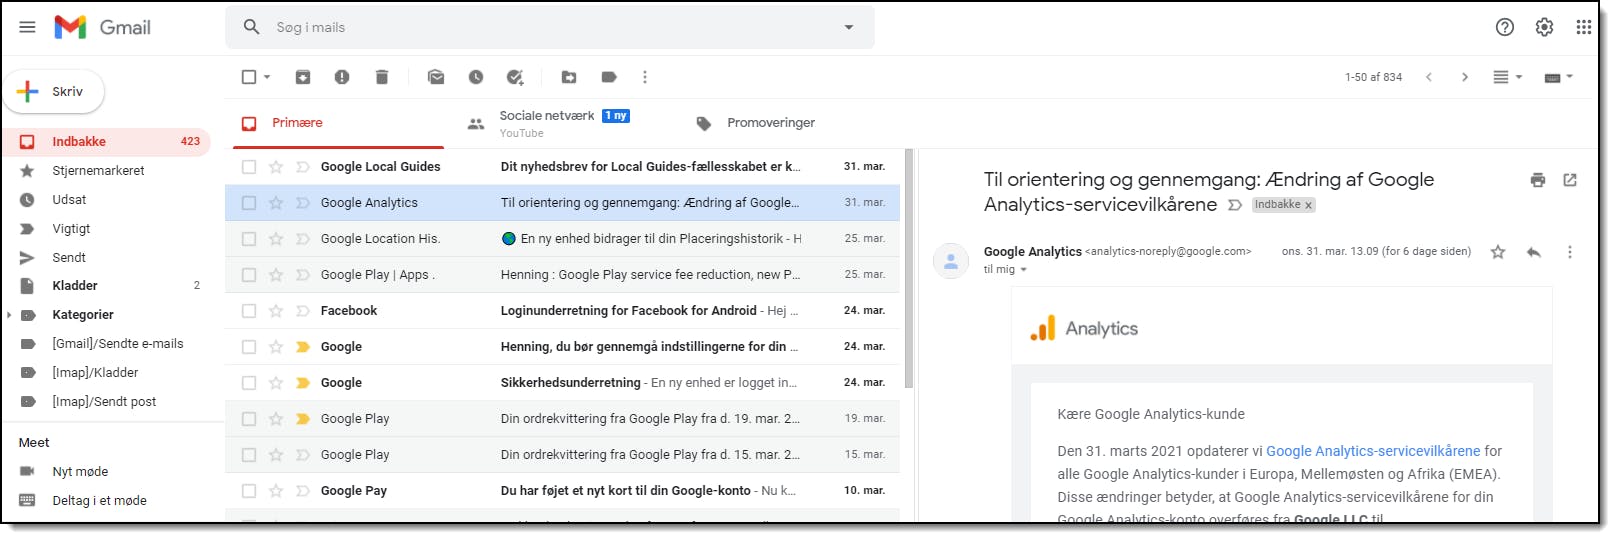Viewport: 1615px width, 539px height.
Task: Select the Google Local Guides mail checkbox
Action: (x=249, y=167)
